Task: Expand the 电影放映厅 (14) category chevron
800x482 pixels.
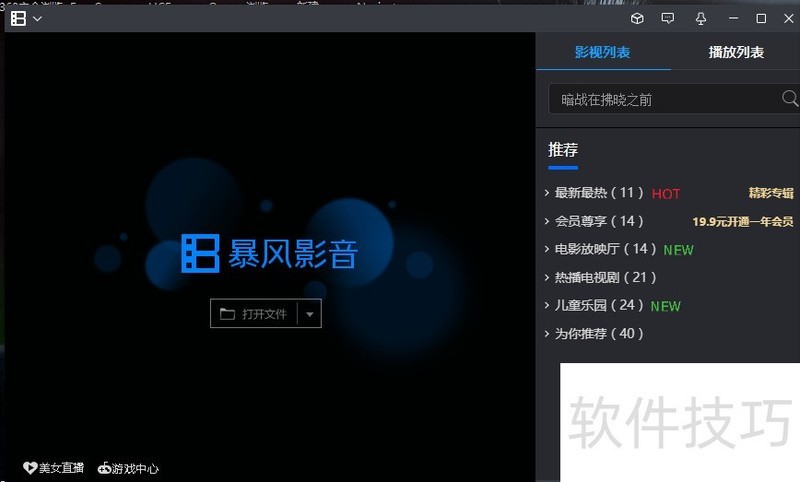Action: click(x=546, y=249)
